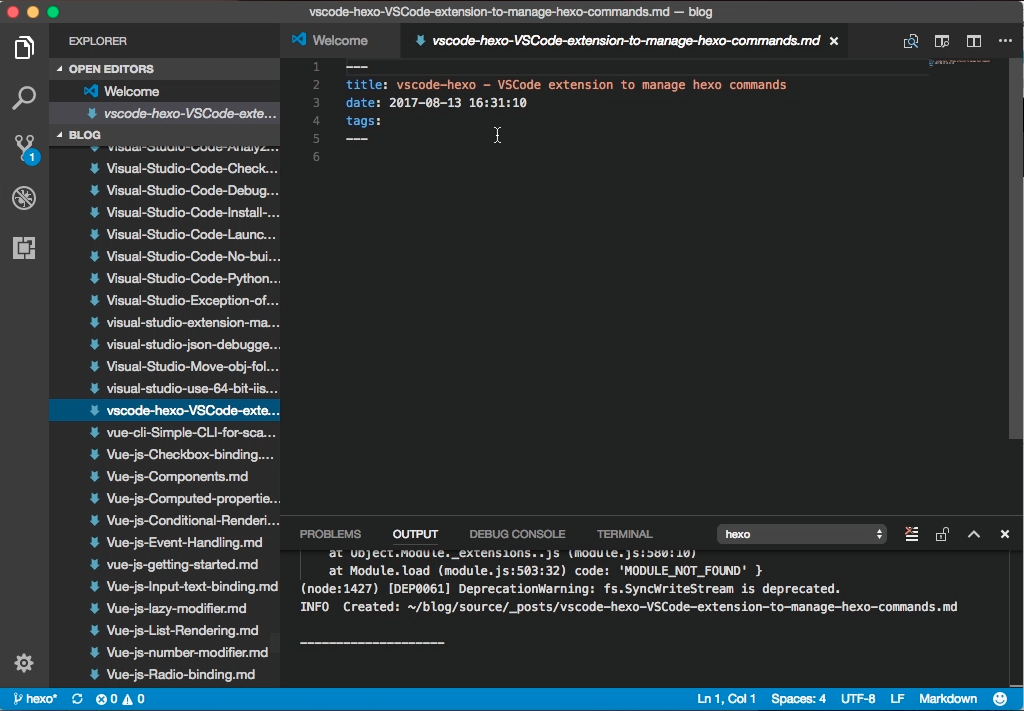Open Visual-Studio-Code-Debug file
This screenshot has width=1024, height=711.
[165, 191]
